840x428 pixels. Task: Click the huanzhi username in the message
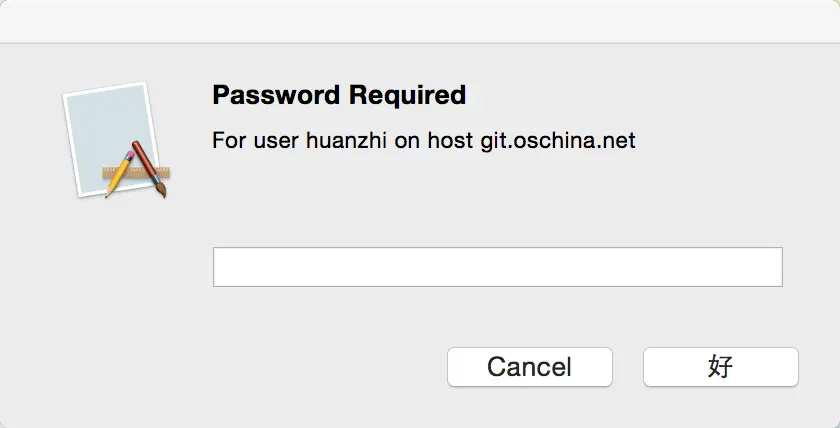point(346,141)
